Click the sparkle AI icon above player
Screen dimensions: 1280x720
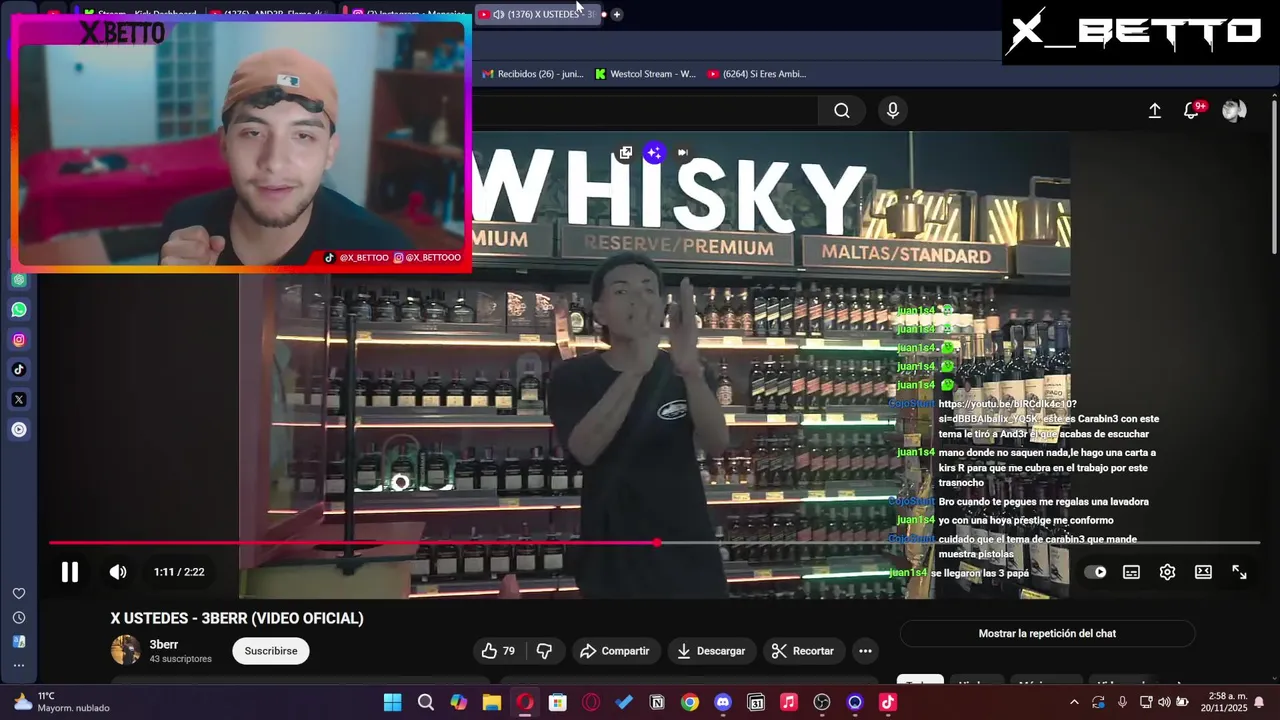(654, 153)
